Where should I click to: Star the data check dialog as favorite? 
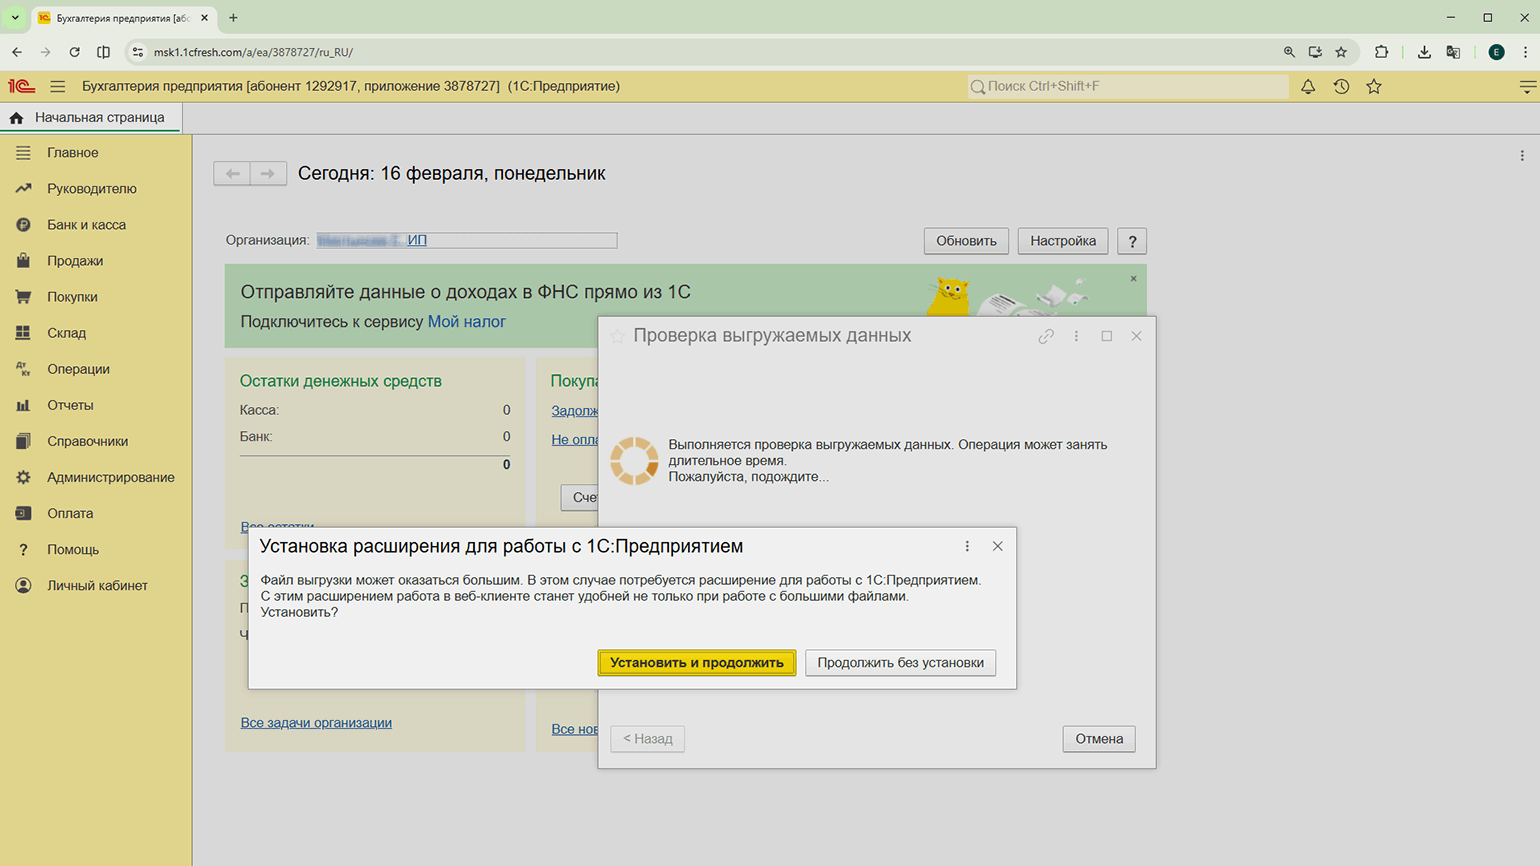tap(617, 336)
